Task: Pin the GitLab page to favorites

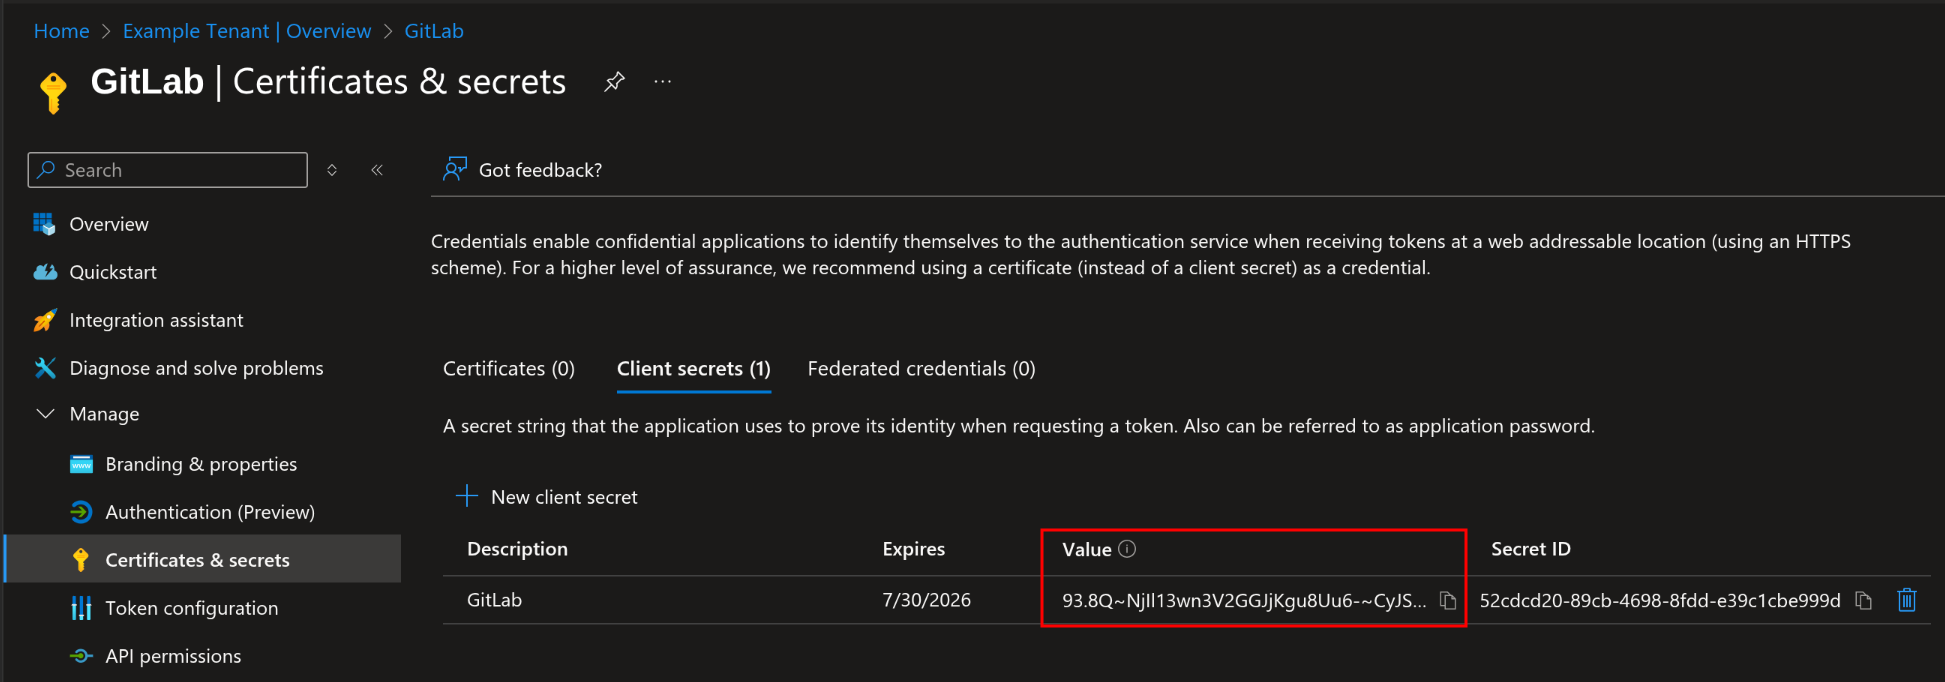Action: pos(614,82)
